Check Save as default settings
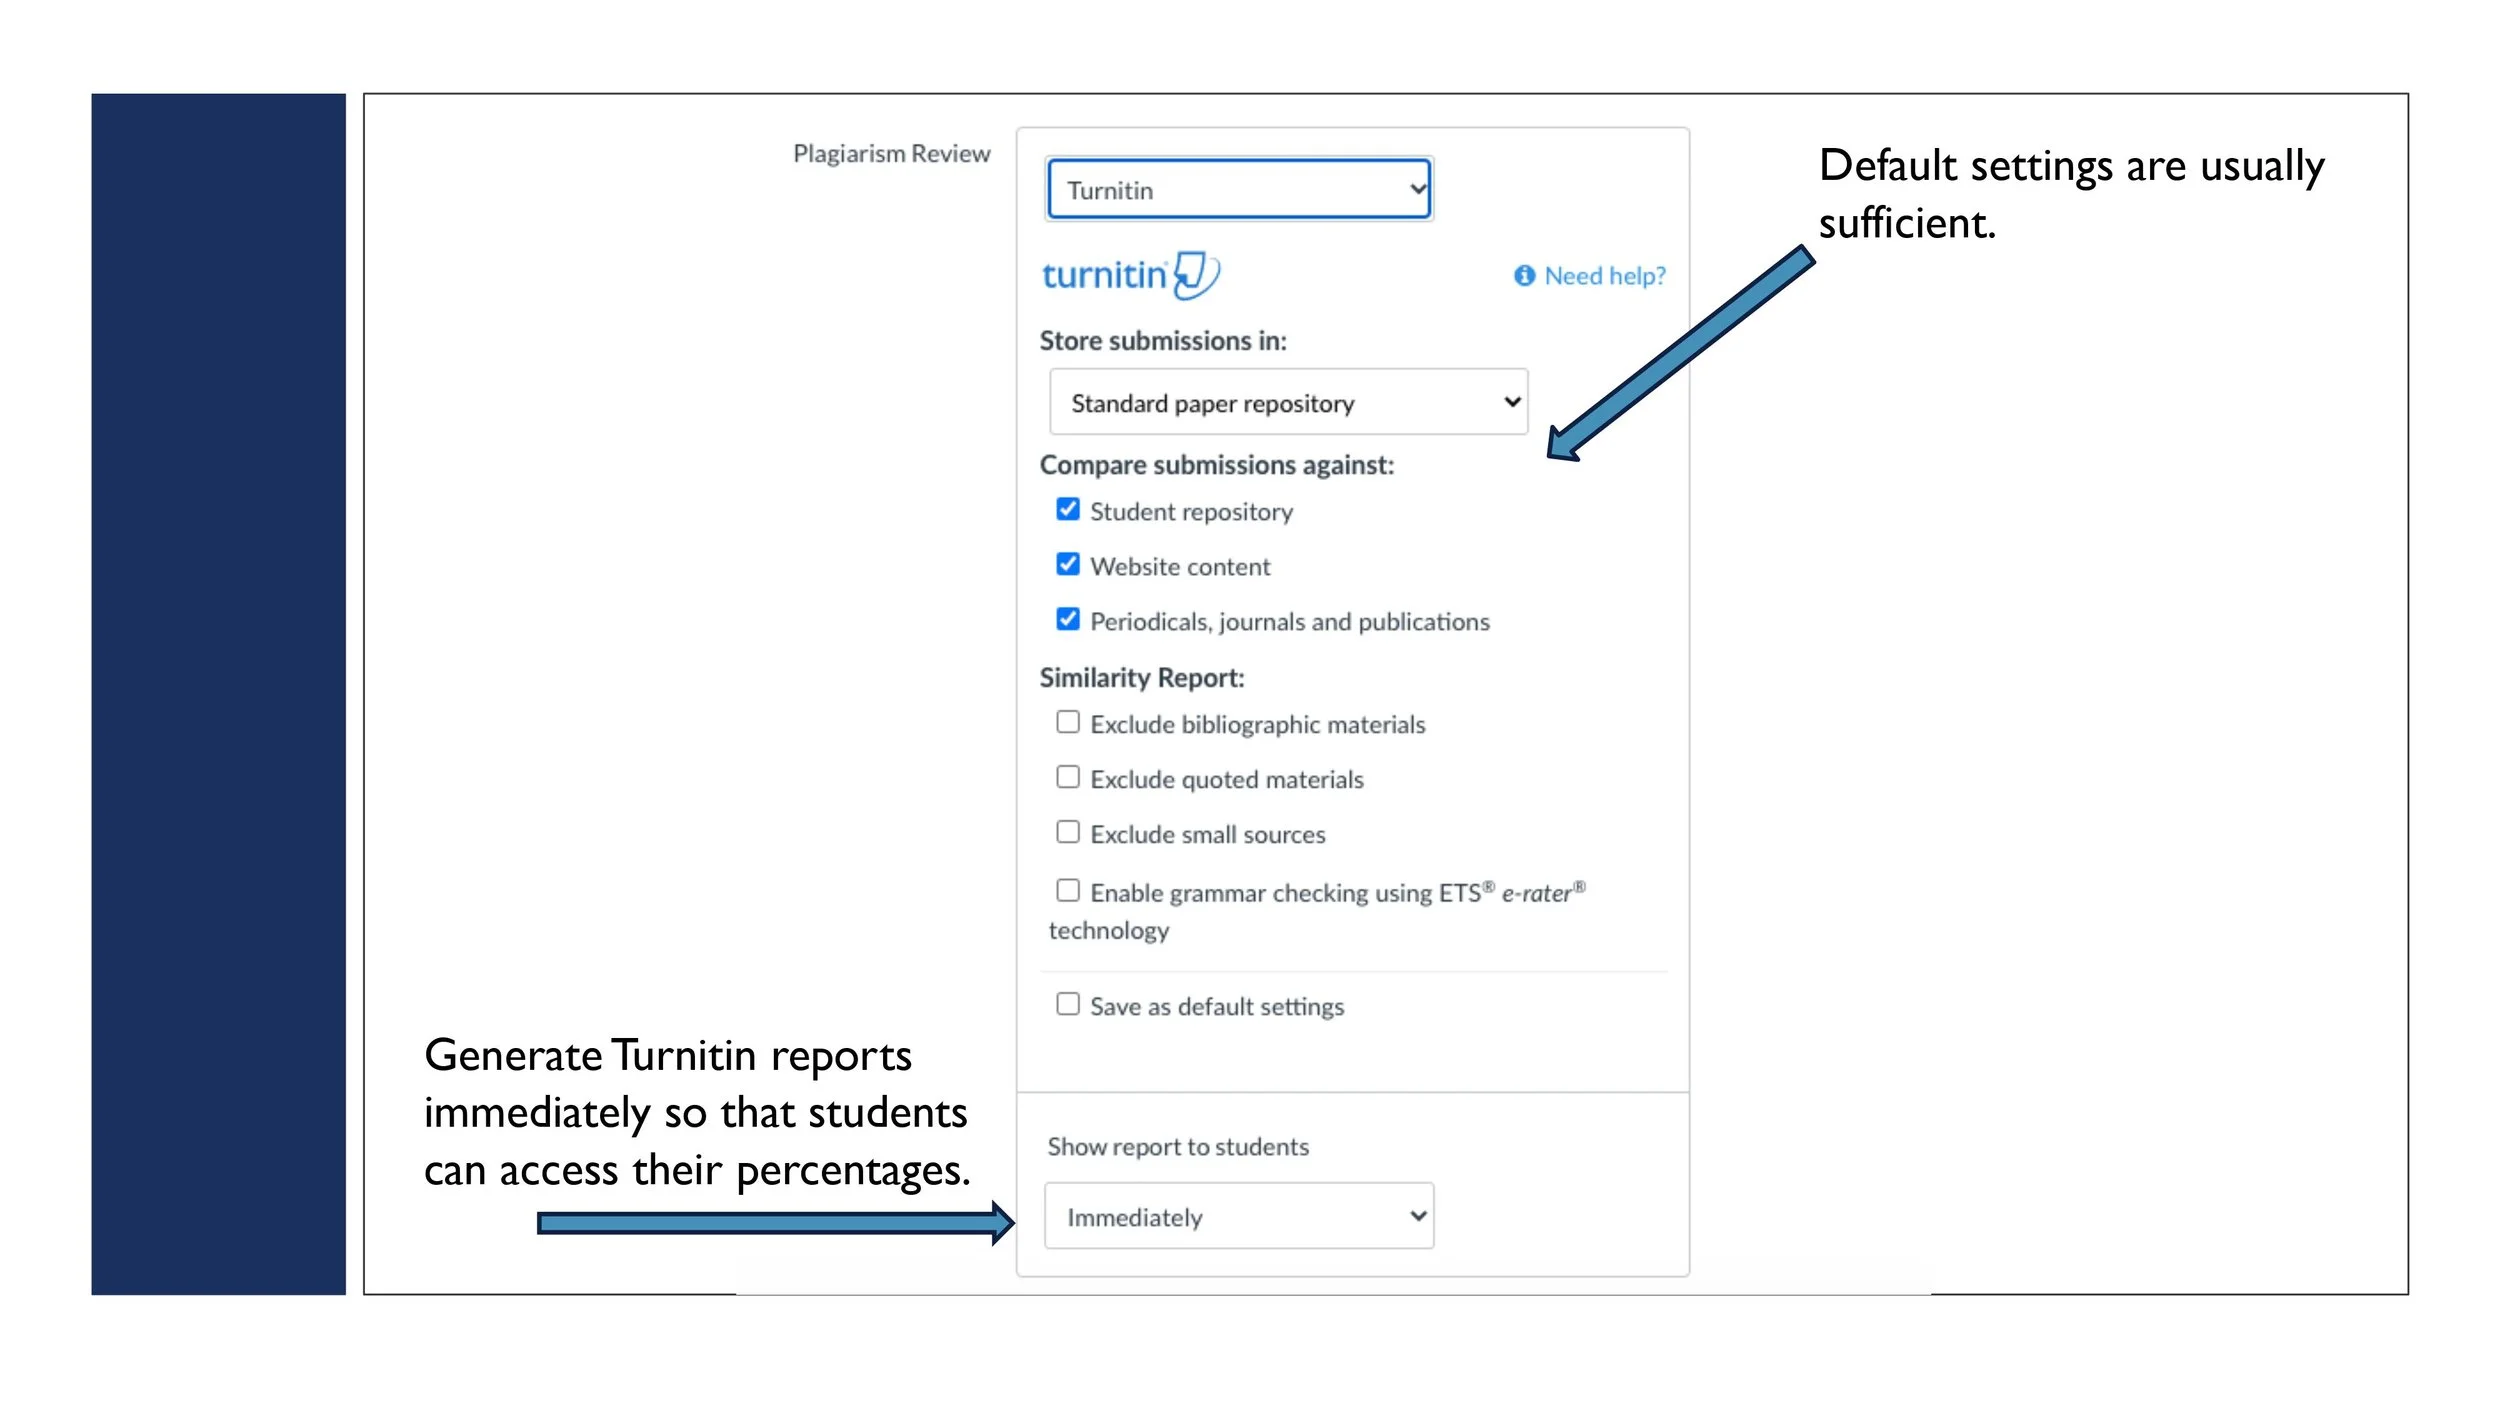 [x=1068, y=1004]
